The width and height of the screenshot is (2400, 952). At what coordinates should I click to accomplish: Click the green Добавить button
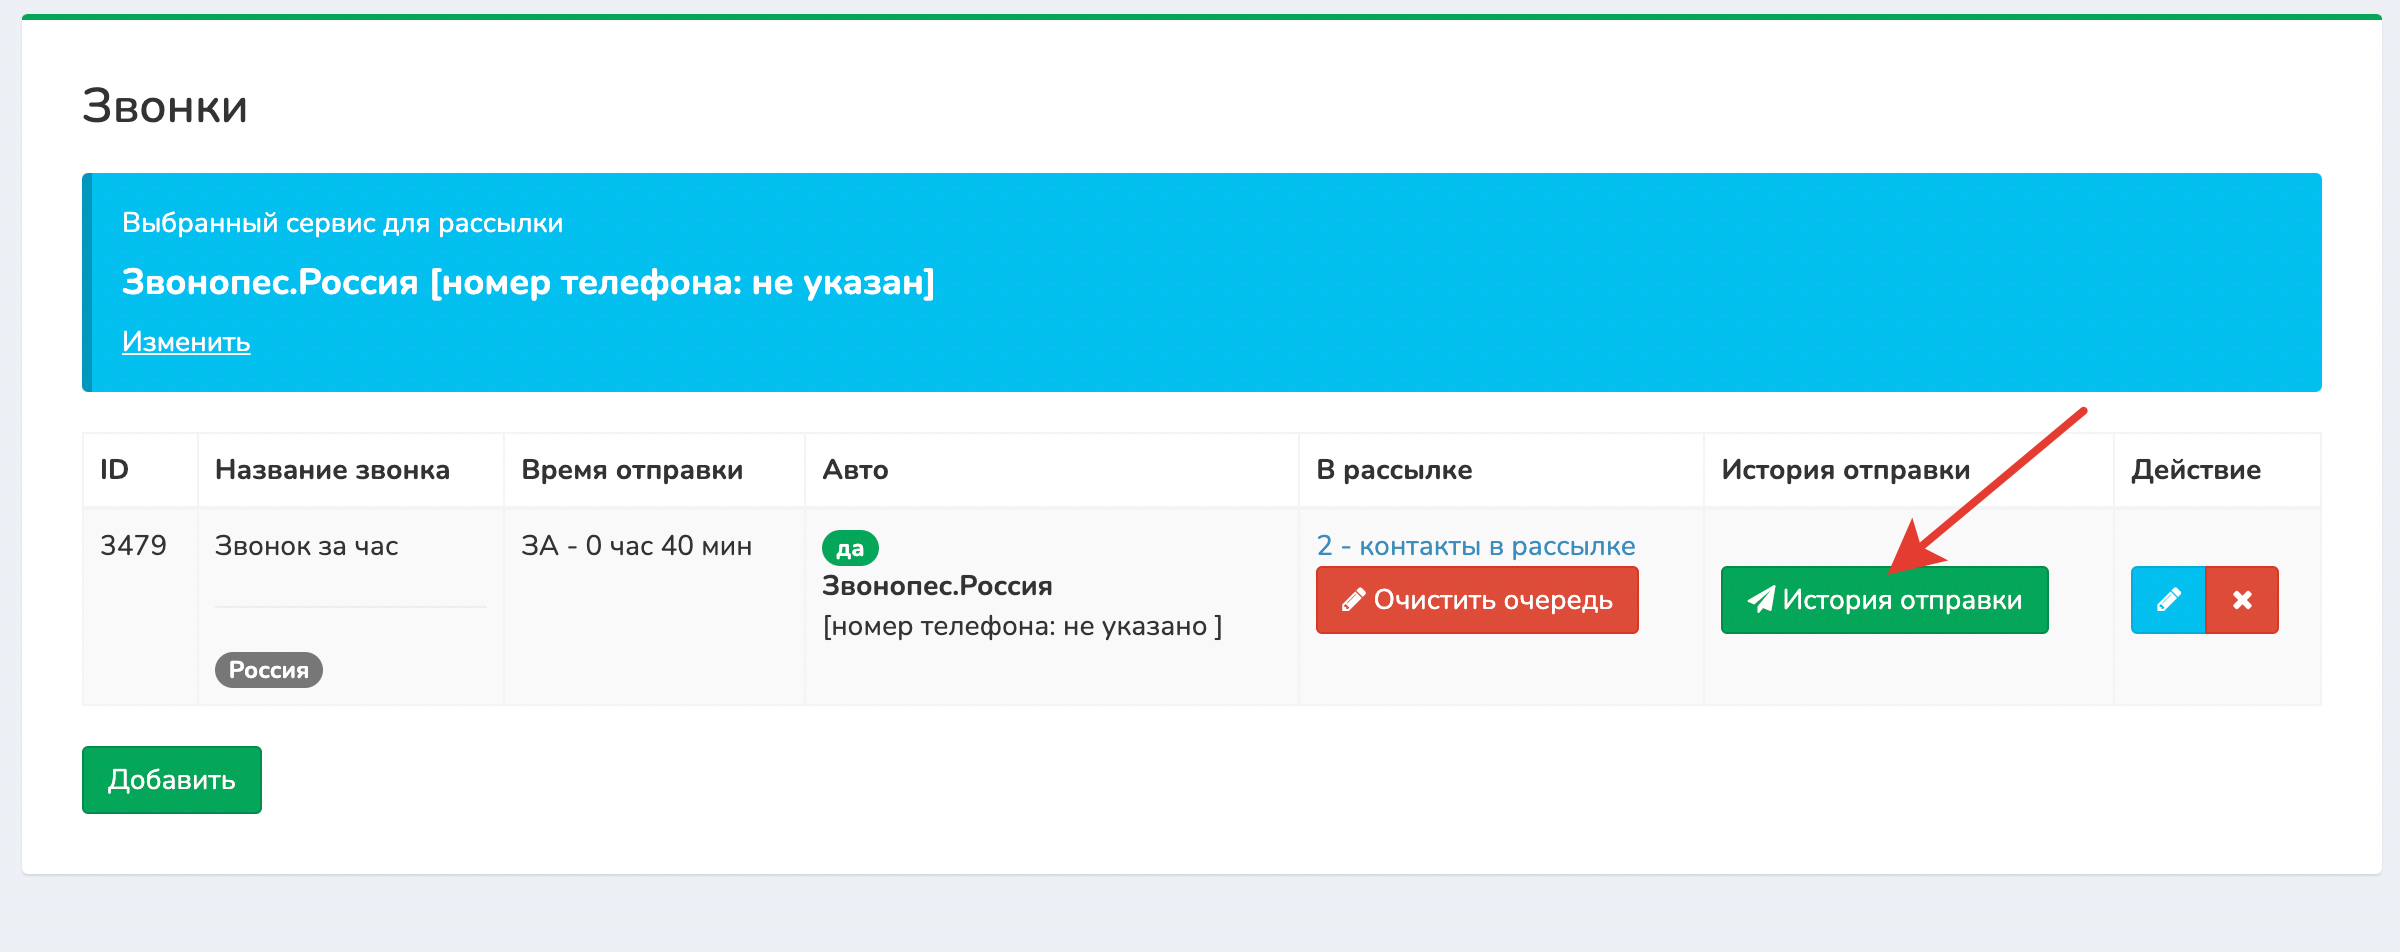point(172,780)
